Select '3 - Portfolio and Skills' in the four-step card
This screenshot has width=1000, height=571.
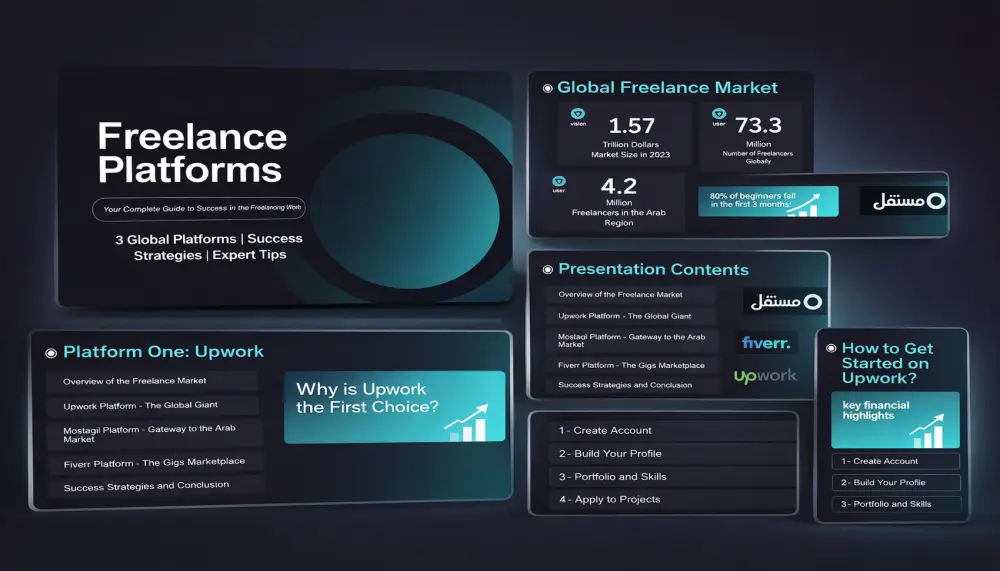pos(672,477)
